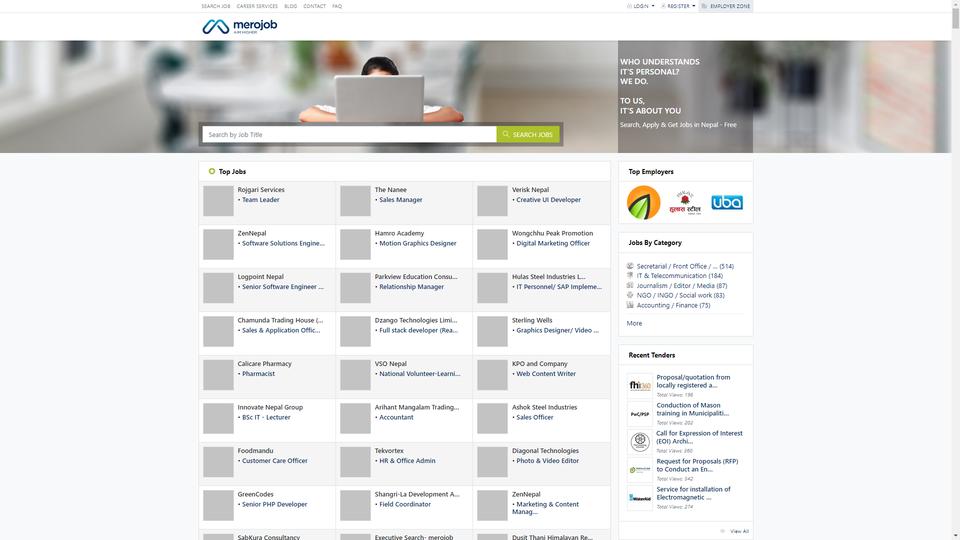Click the Journalism category icon
The height and width of the screenshot is (540, 960).
[630, 285]
